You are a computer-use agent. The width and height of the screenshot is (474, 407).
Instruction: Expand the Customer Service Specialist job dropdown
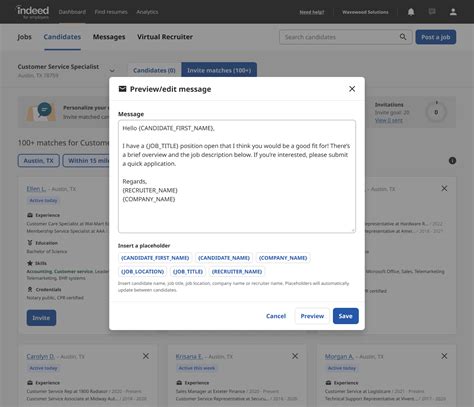click(x=112, y=70)
